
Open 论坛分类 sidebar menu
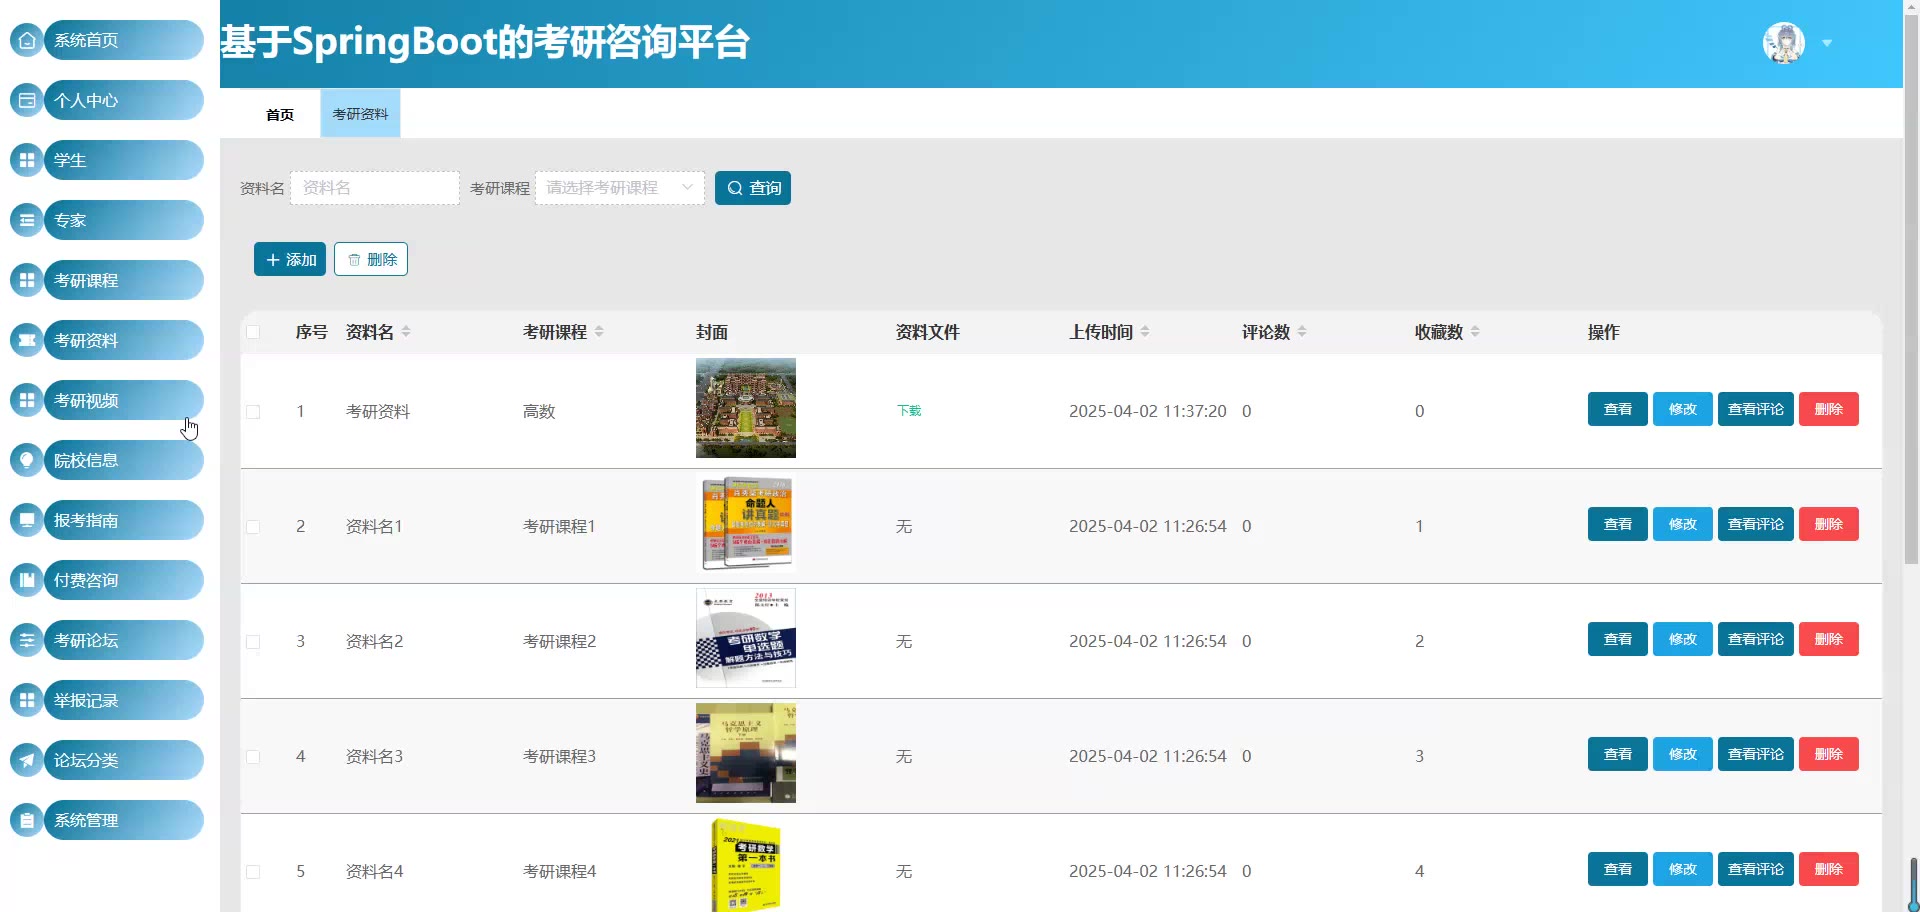[124, 760]
